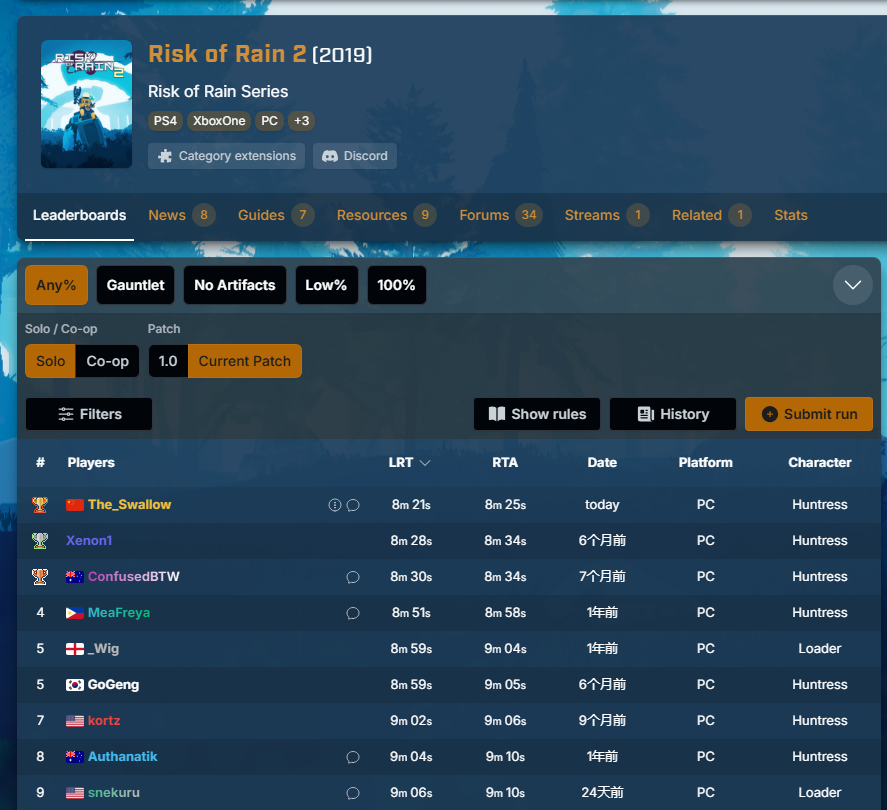
Task: Open comment bubble on MeaFreya's run
Action: pyautogui.click(x=353, y=613)
